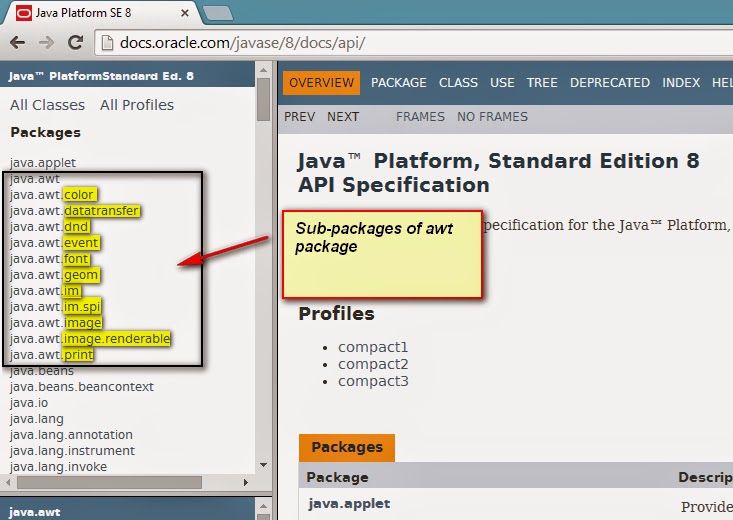The width and height of the screenshot is (733, 520).
Task: Click the Oracle favicon on the tab
Action: coord(23,13)
